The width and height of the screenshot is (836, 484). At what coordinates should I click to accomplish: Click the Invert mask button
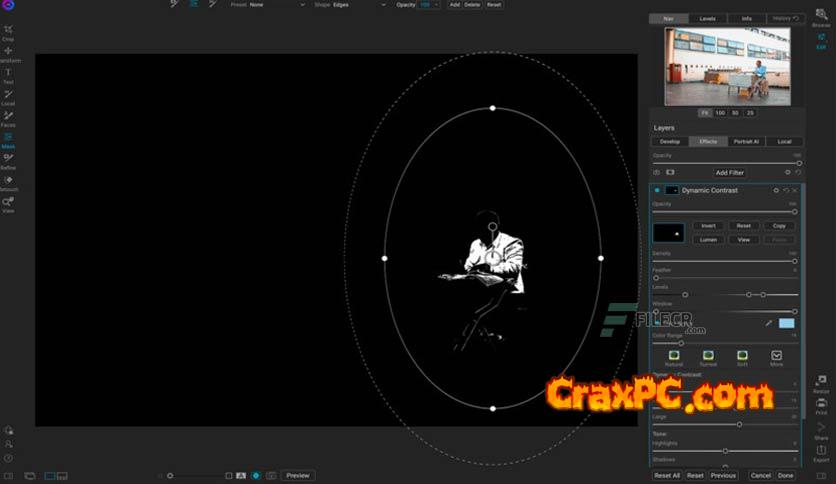coord(708,226)
